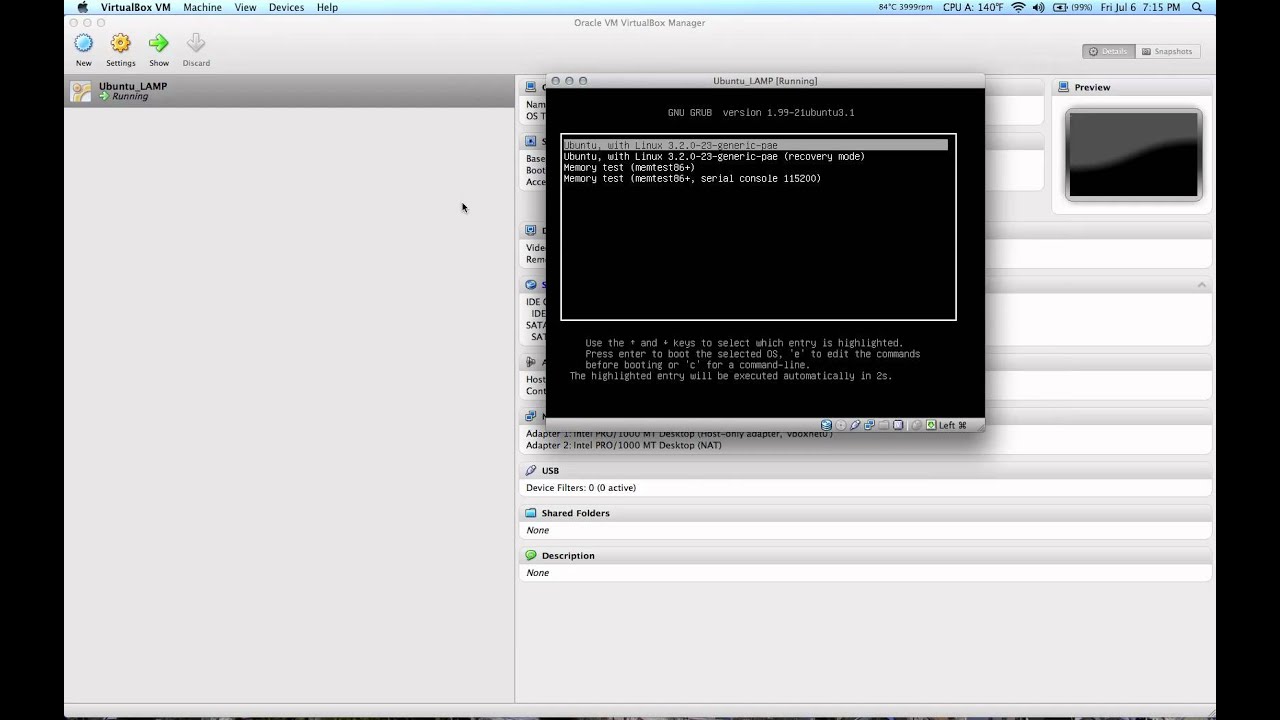Click the battery status menu bar icon
1280x720 pixels.
[x=1060, y=7]
